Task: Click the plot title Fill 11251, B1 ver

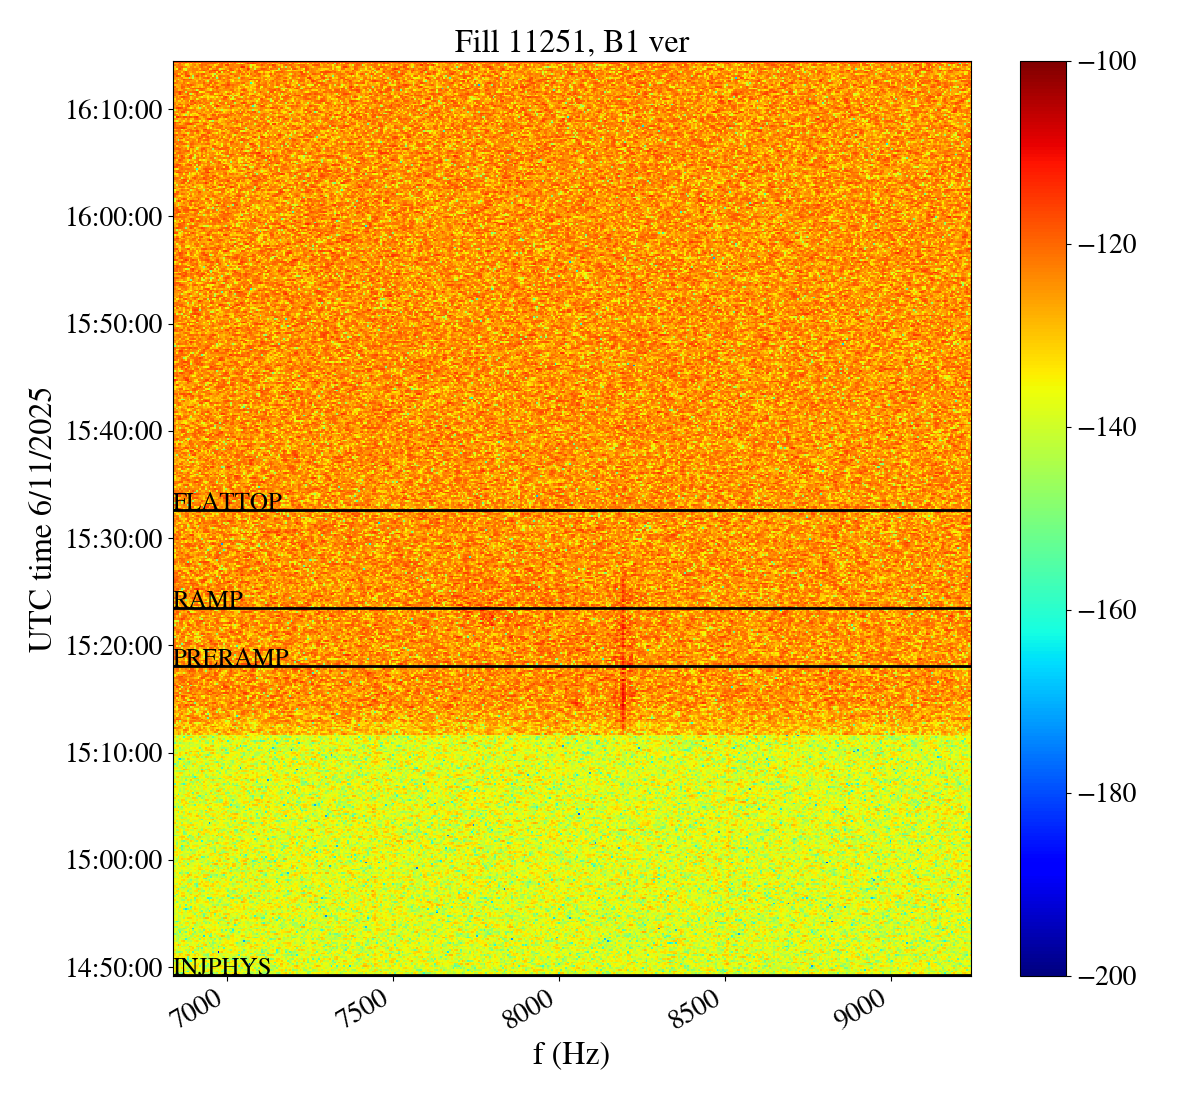Action: click(x=571, y=42)
